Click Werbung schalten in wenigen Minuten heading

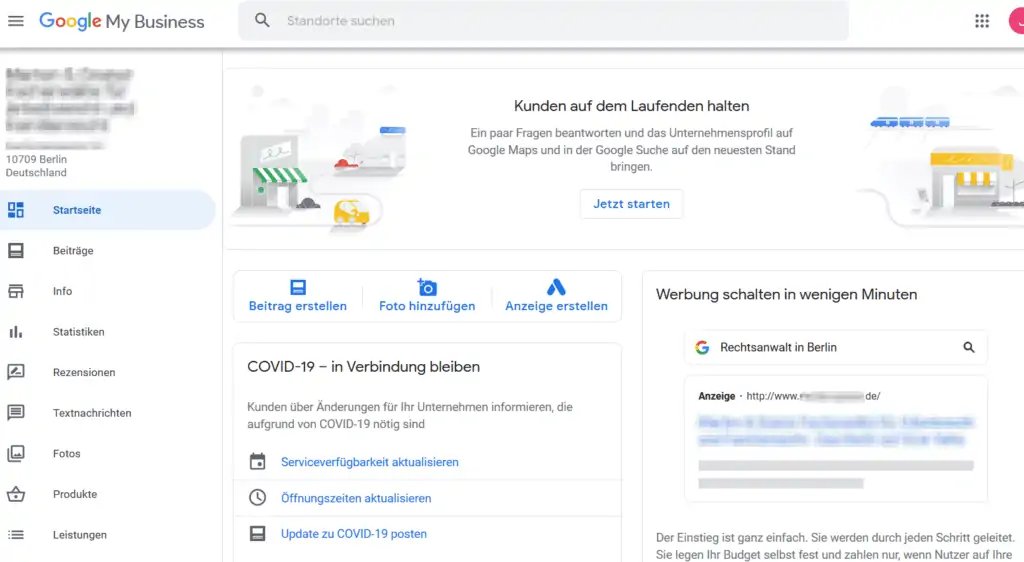pos(786,294)
